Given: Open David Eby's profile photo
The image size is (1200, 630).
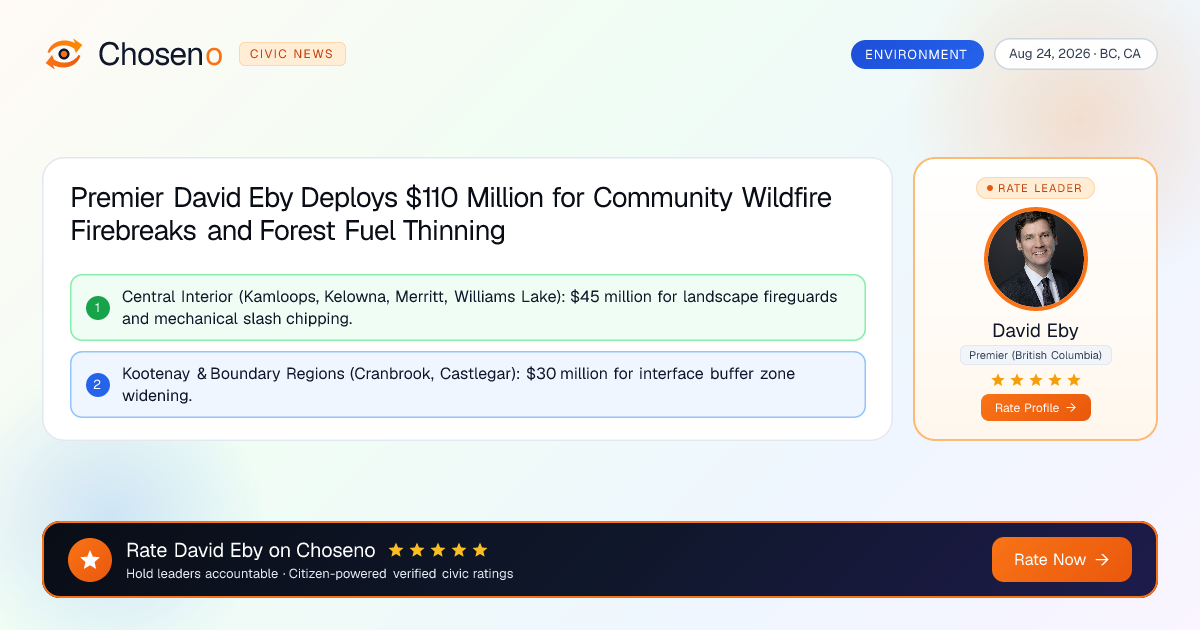Looking at the screenshot, I should click(x=1035, y=259).
